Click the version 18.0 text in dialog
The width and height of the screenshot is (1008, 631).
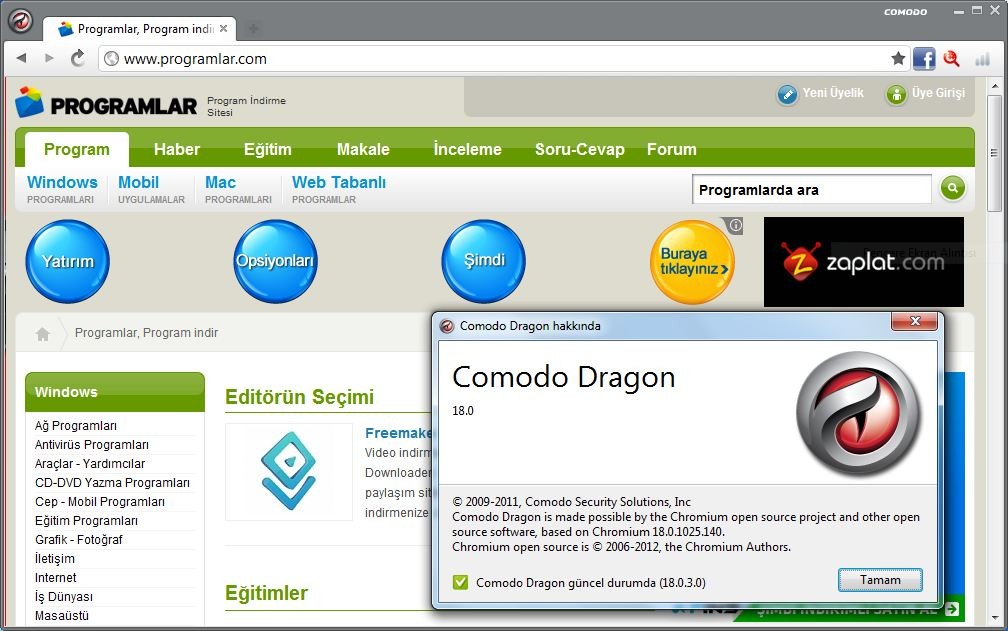coord(463,411)
